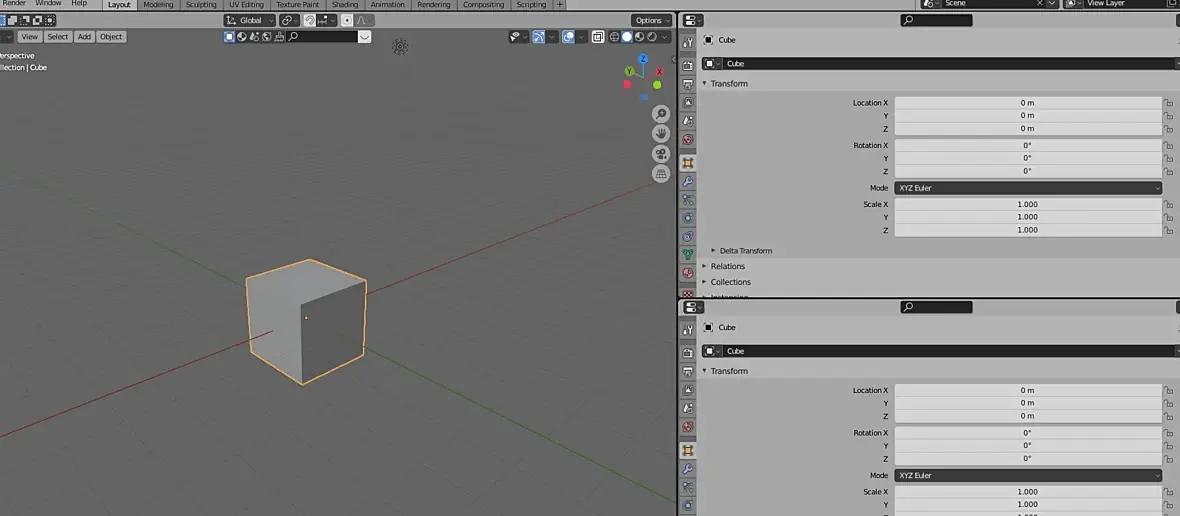The width and height of the screenshot is (1180, 516).
Task: Lock Rotation Z in lower properties panel
Action: 1168,459
